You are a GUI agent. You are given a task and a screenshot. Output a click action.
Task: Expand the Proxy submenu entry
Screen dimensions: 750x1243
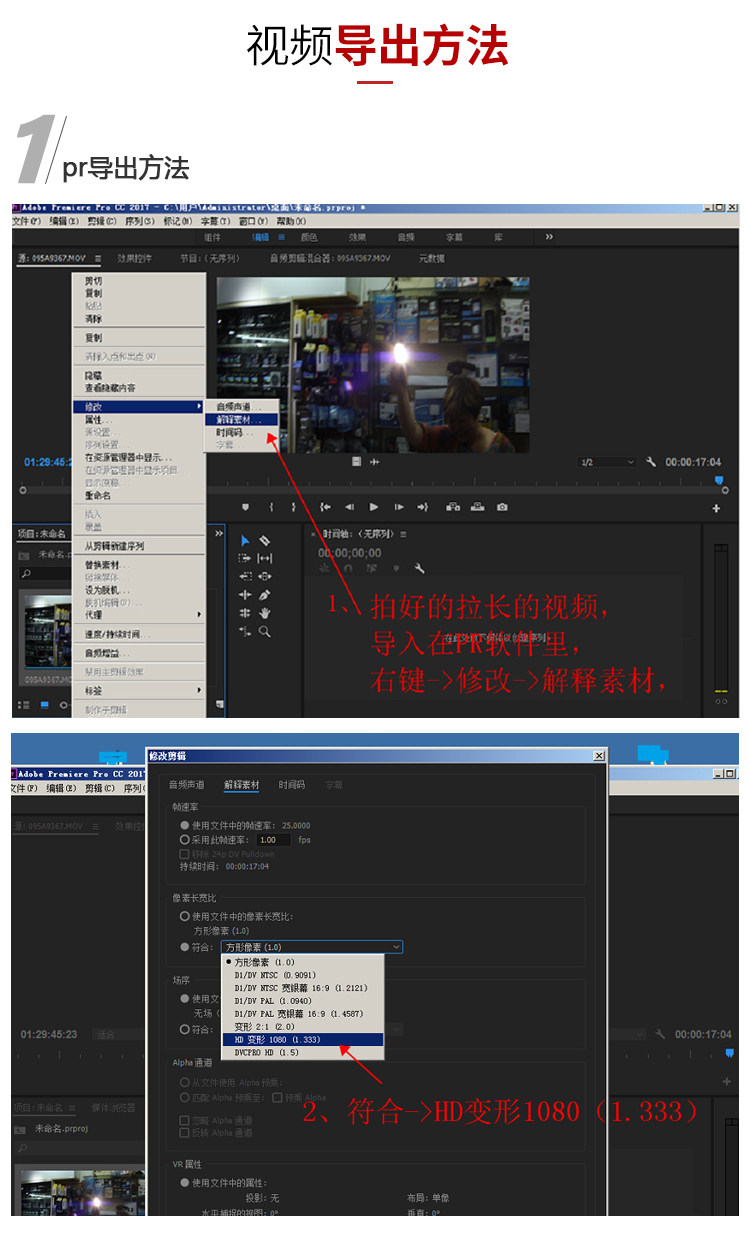[x=139, y=615]
